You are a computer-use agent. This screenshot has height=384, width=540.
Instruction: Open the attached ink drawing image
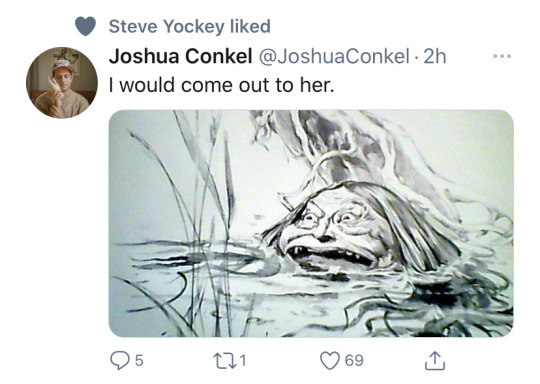[311, 223]
